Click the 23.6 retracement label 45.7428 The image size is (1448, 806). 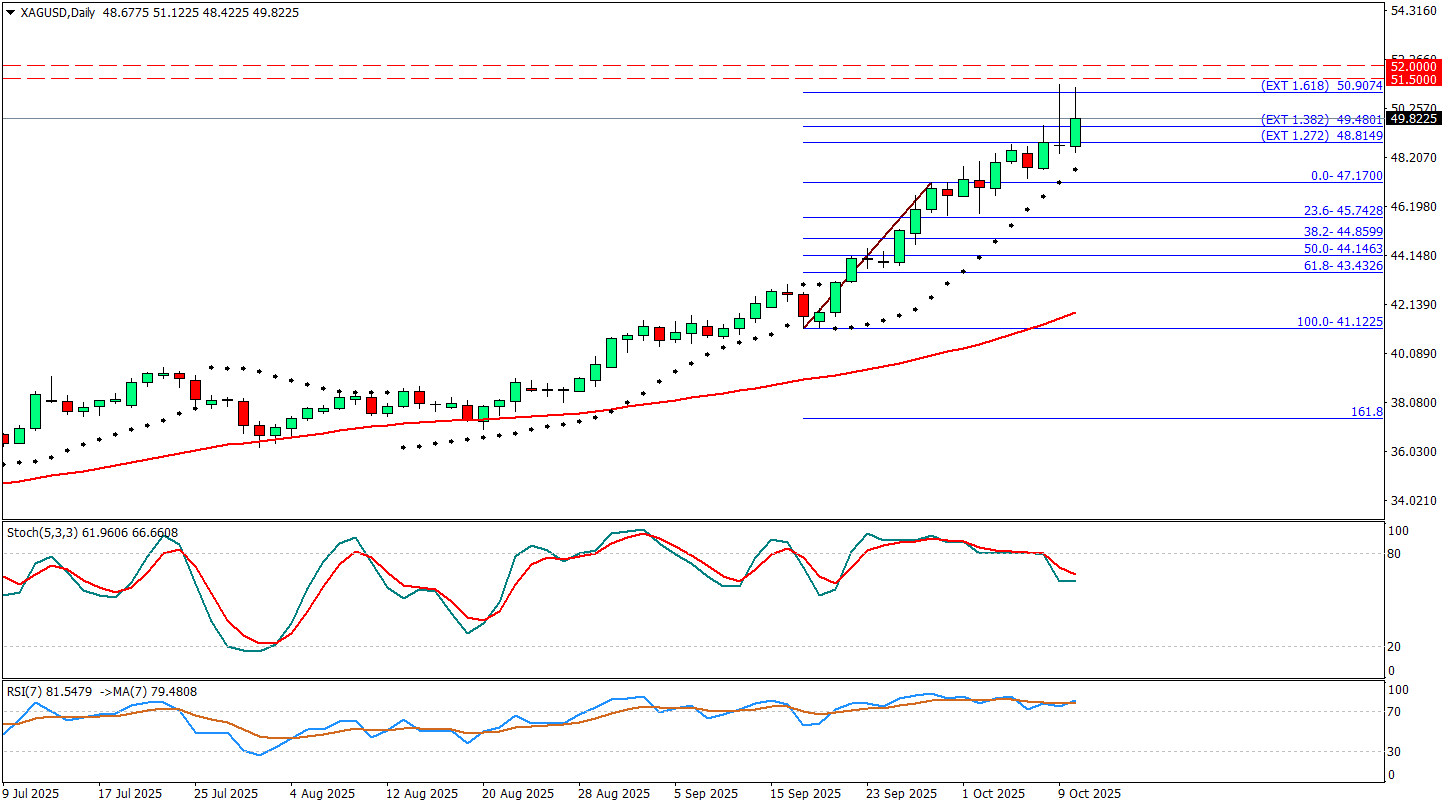click(x=1343, y=211)
